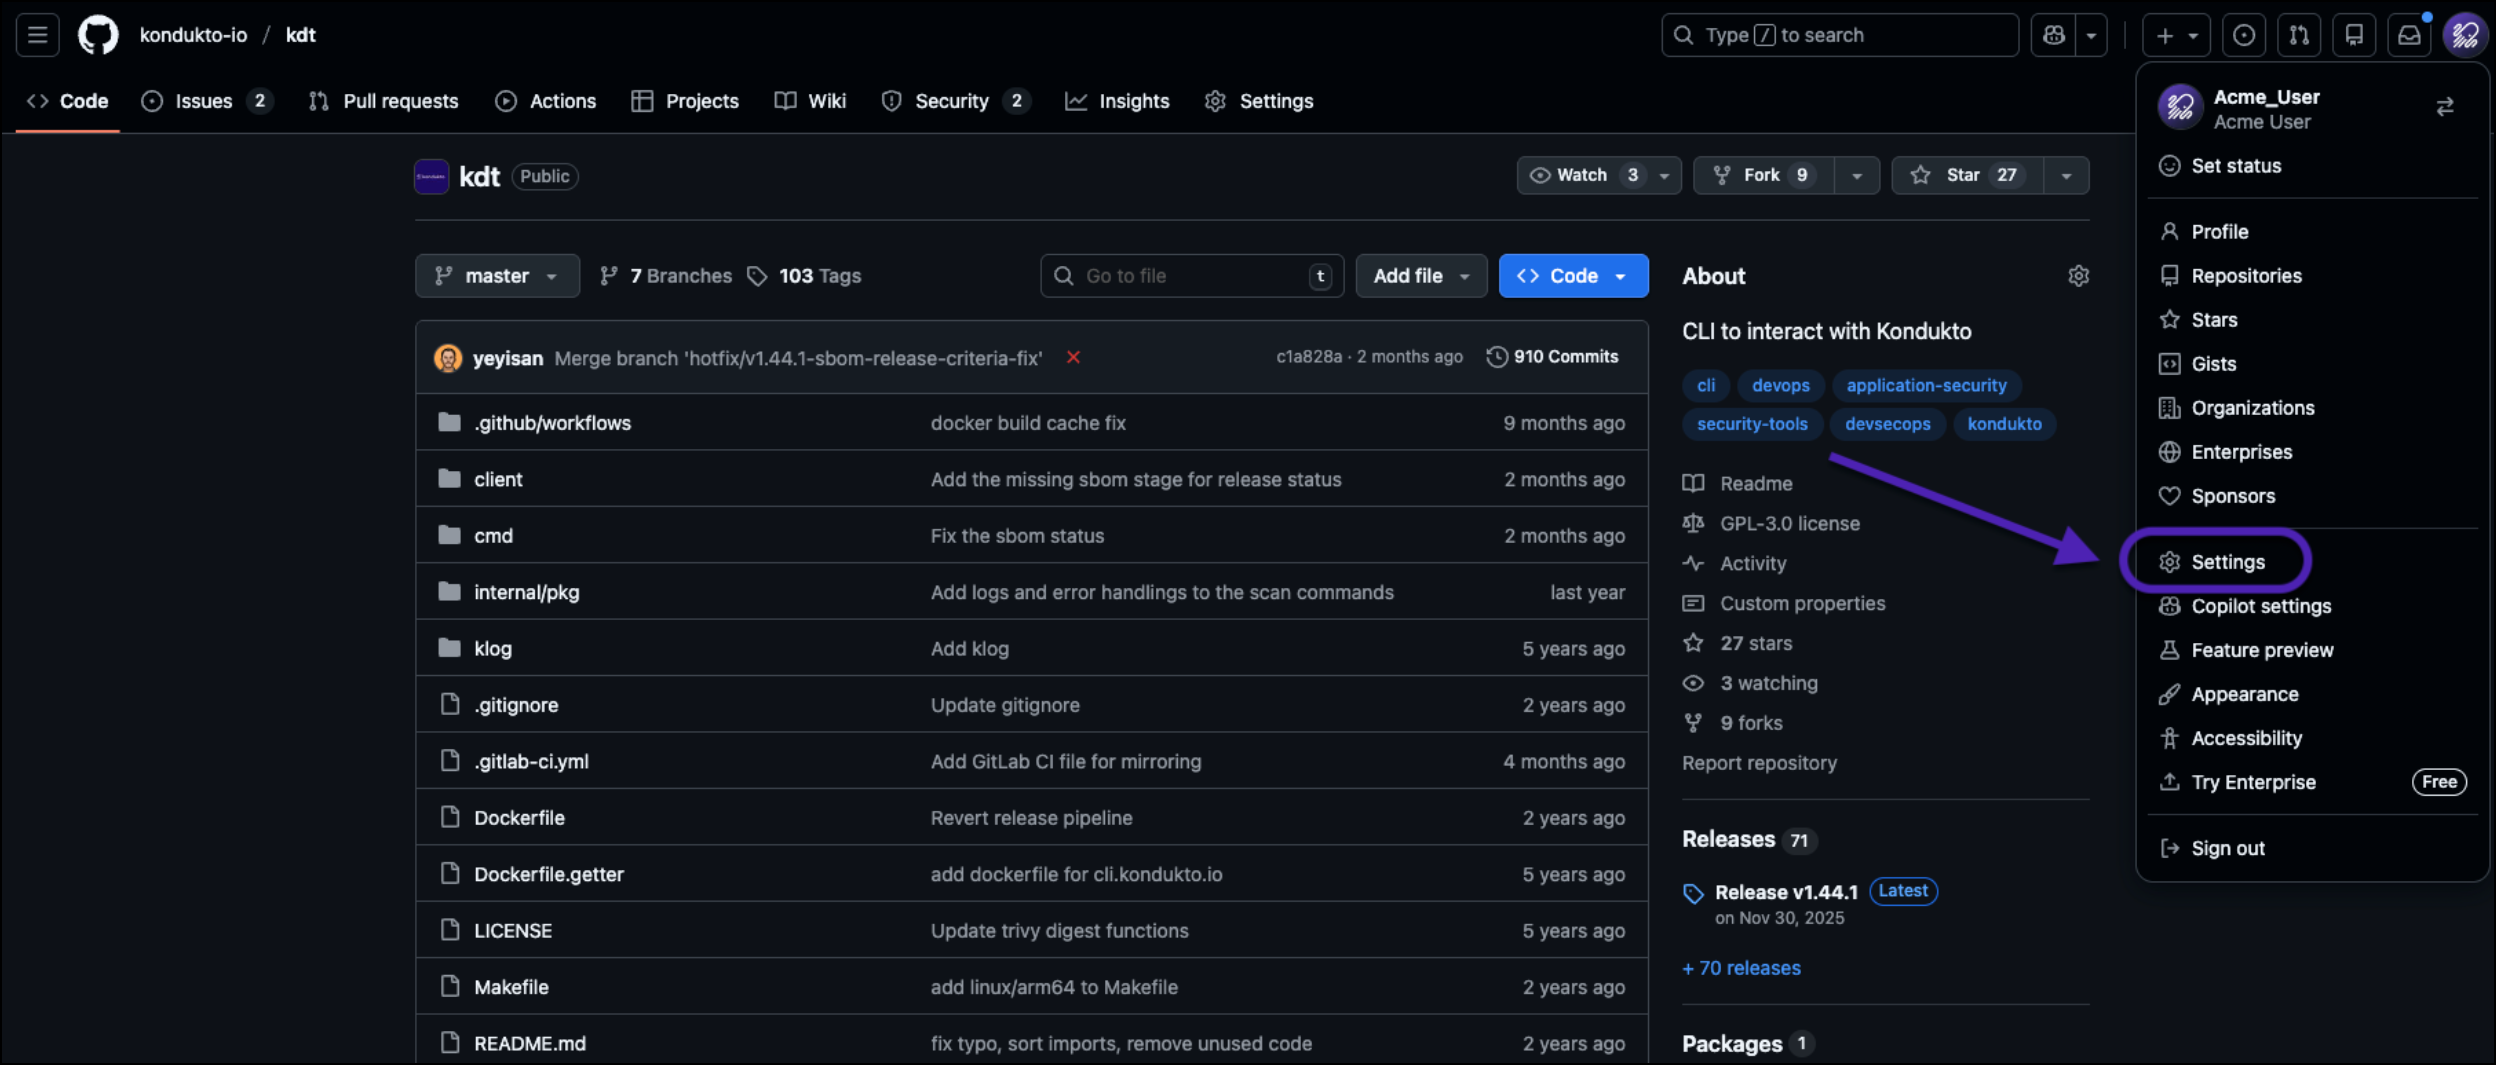This screenshot has height=1065, width=2496.
Task: Click the About section gear icon
Action: tap(2078, 276)
